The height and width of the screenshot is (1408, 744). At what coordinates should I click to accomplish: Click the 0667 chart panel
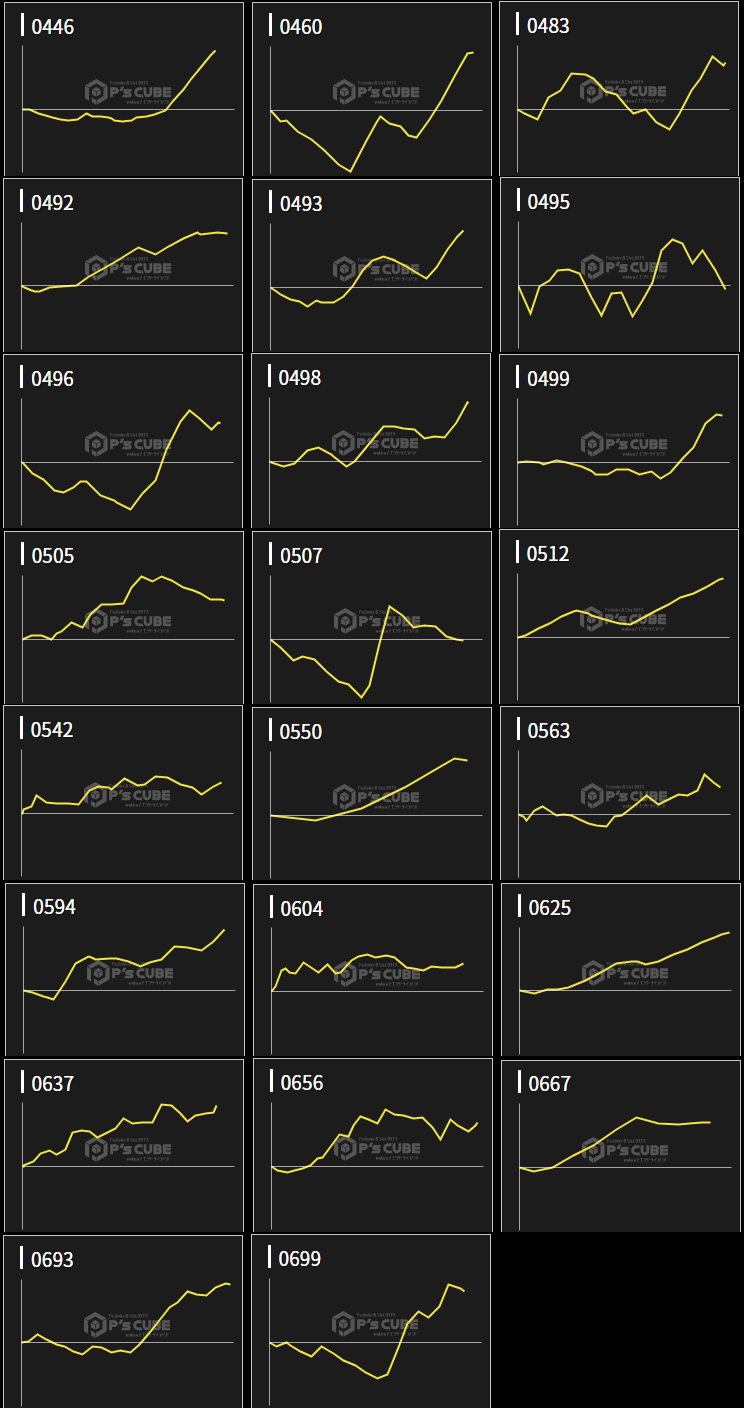coord(620,1145)
